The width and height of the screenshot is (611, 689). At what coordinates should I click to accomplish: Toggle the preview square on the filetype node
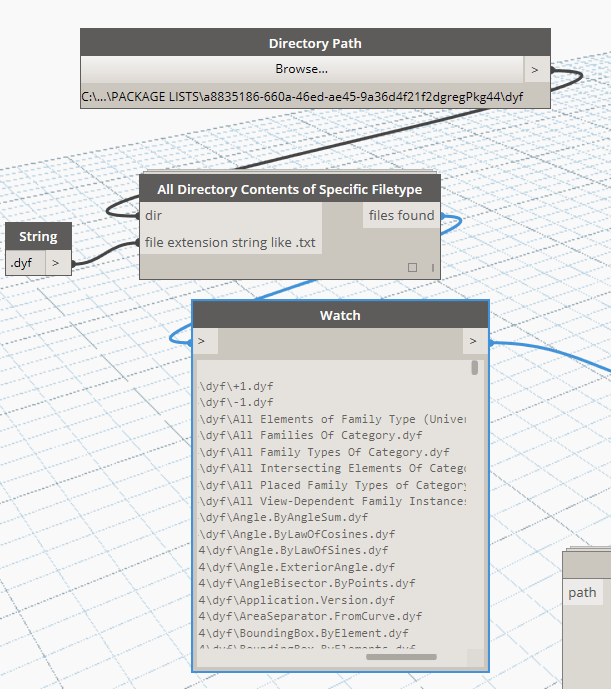click(x=412, y=267)
